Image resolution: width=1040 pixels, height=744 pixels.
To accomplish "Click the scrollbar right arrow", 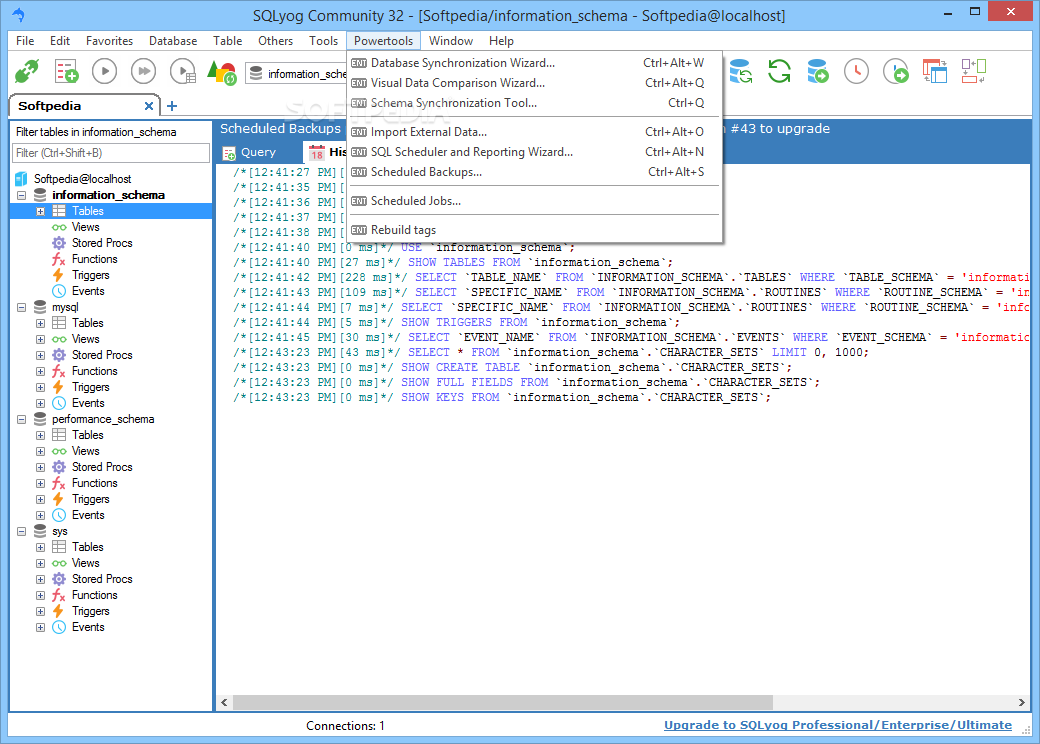I will [x=1021, y=702].
